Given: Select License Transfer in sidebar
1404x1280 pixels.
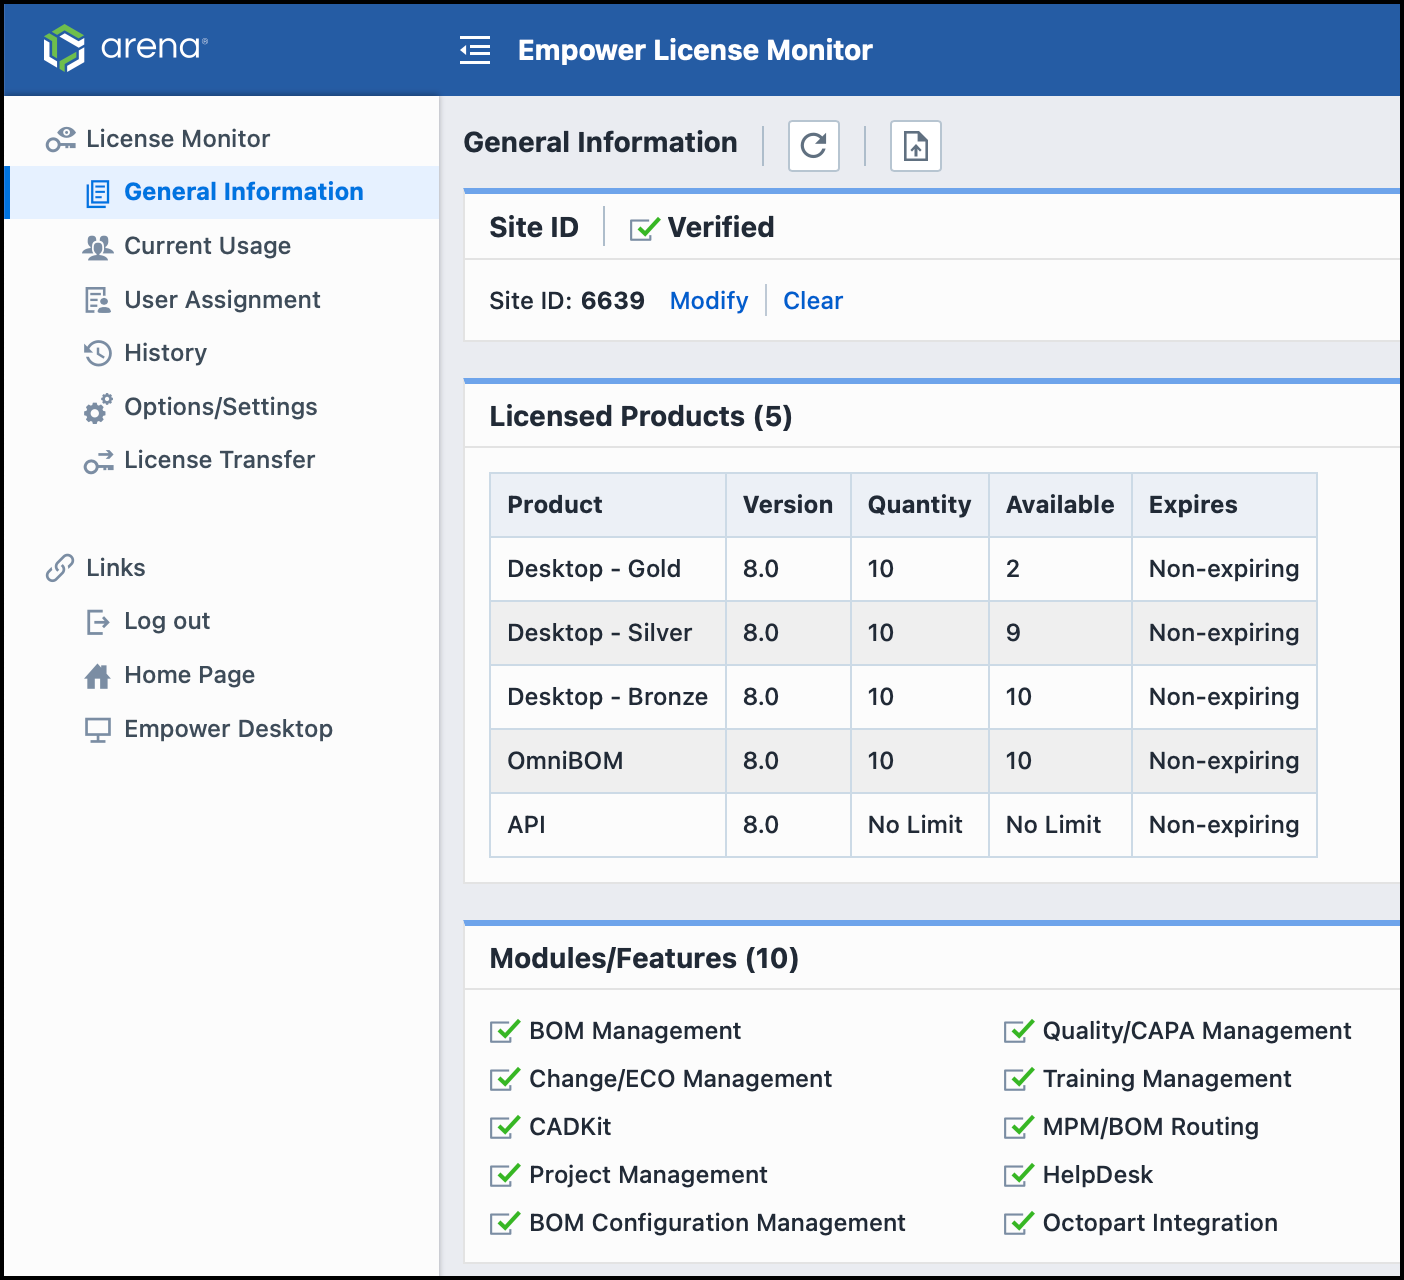Looking at the screenshot, I should point(219,460).
